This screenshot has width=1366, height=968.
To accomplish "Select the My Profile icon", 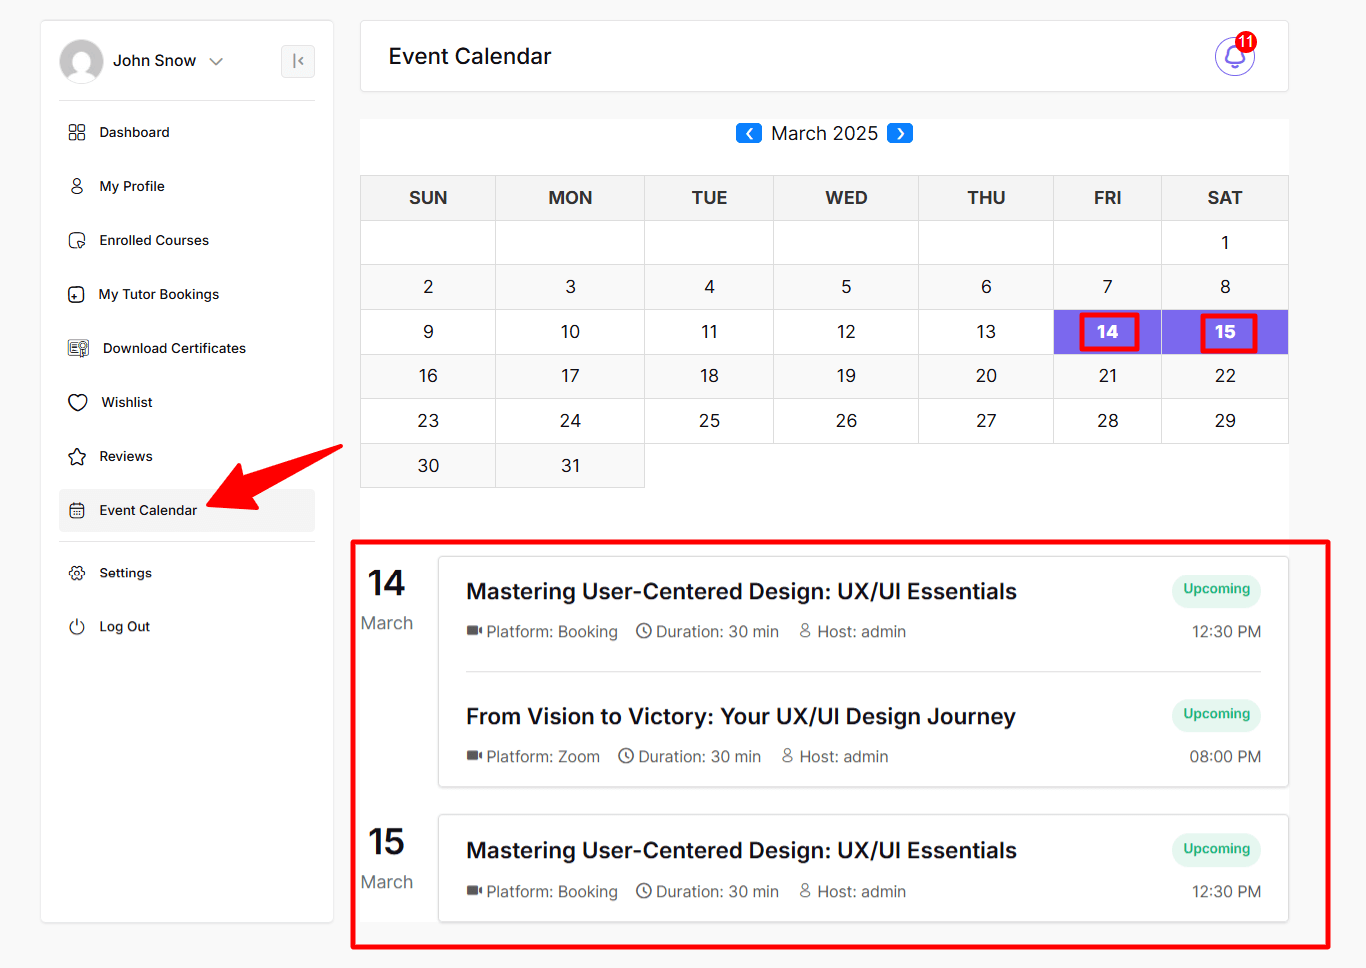I will pyautogui.click(x=77, y=186).
